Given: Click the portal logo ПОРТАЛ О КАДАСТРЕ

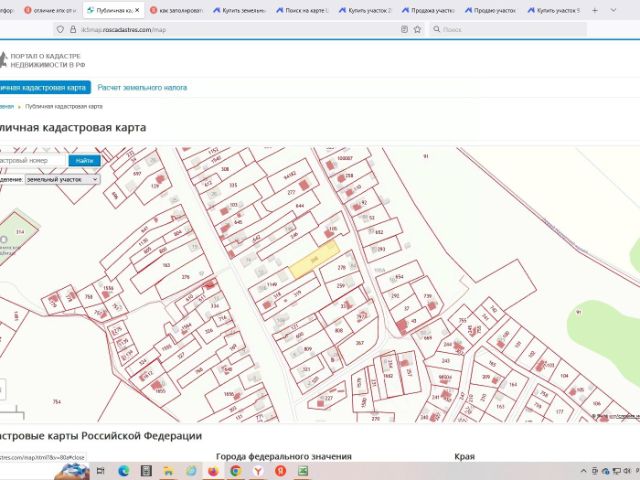Looking at the screenshot, I should click(43, 60).
